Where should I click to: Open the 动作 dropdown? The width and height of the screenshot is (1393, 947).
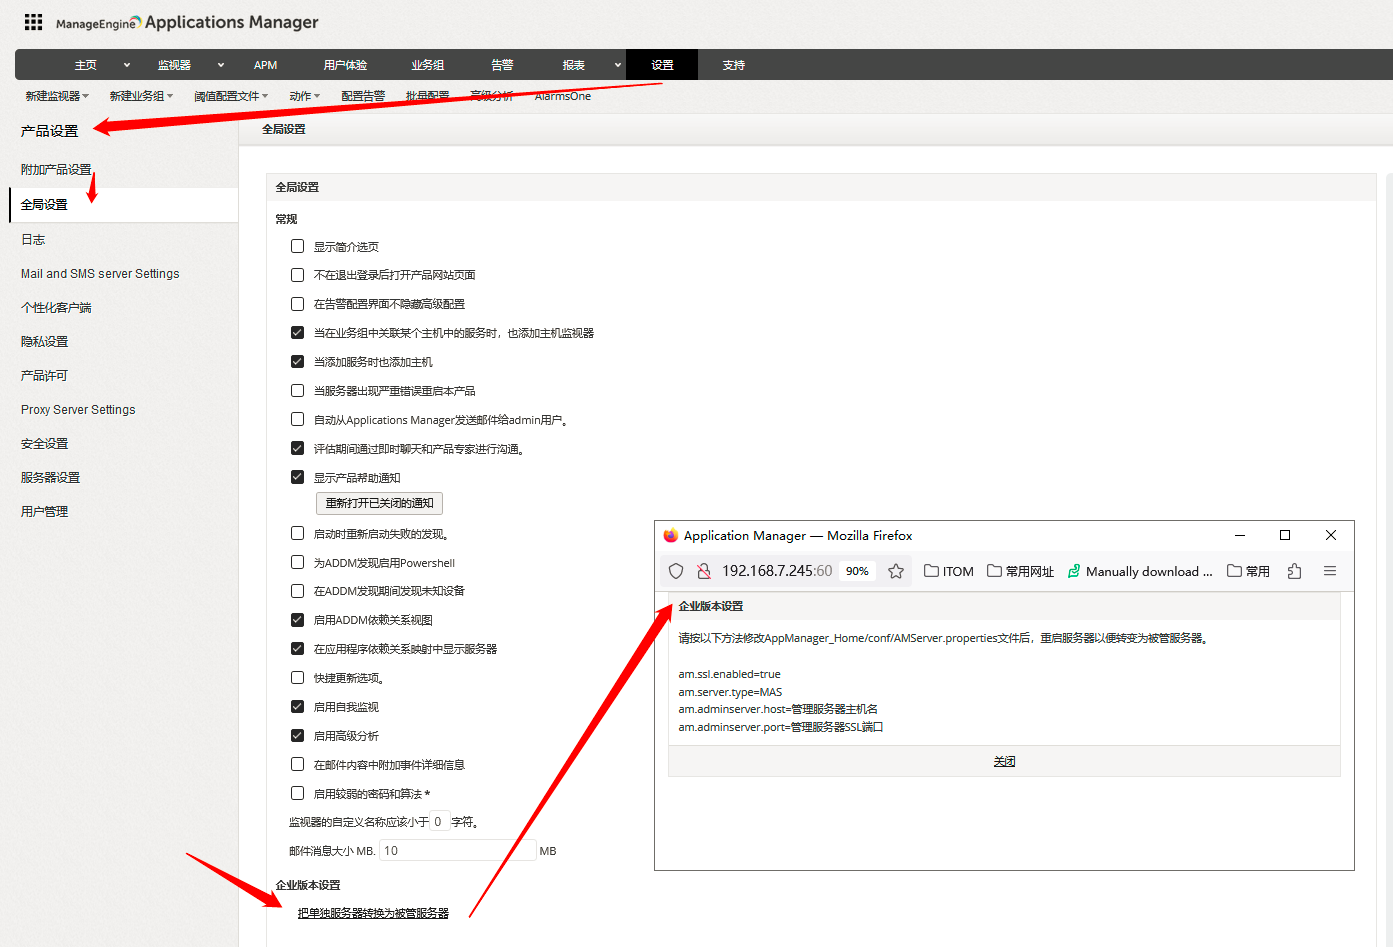[x=305, y=96]
